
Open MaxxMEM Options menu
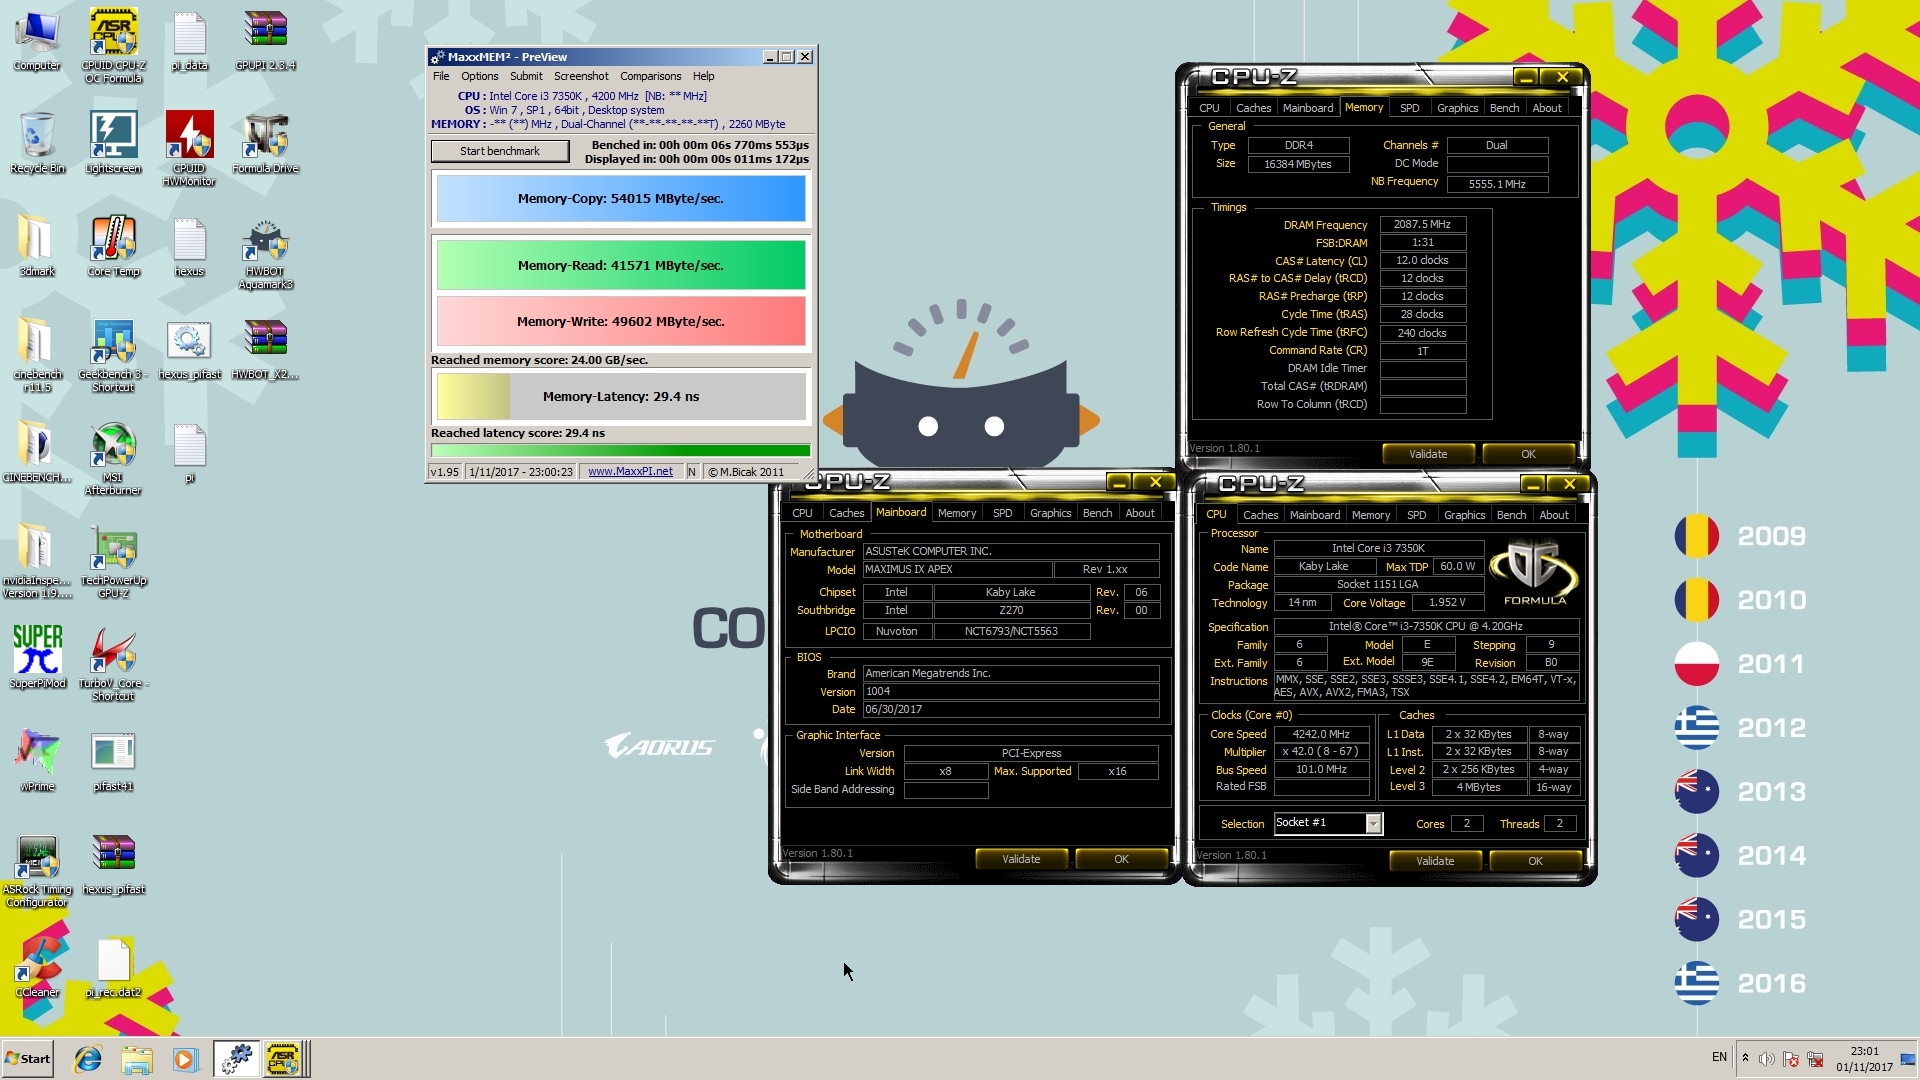pyautogui.click(x=480, y=76)
